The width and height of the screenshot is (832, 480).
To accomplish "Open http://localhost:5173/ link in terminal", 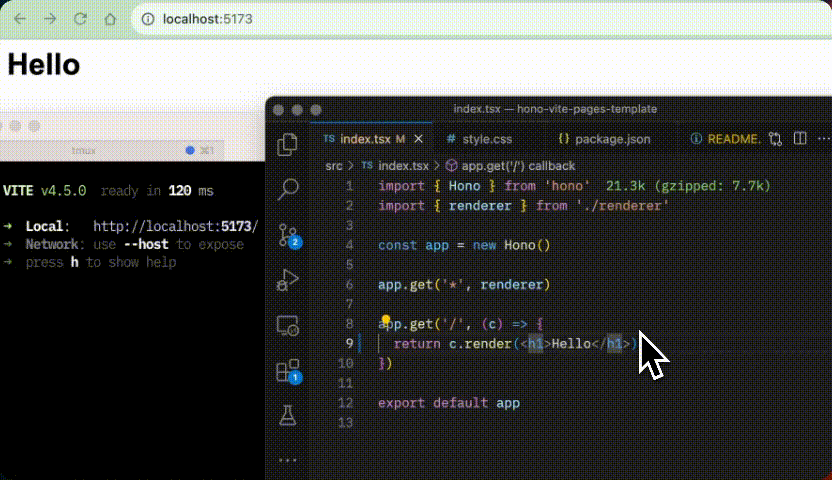I will click(x=176, y=226).
